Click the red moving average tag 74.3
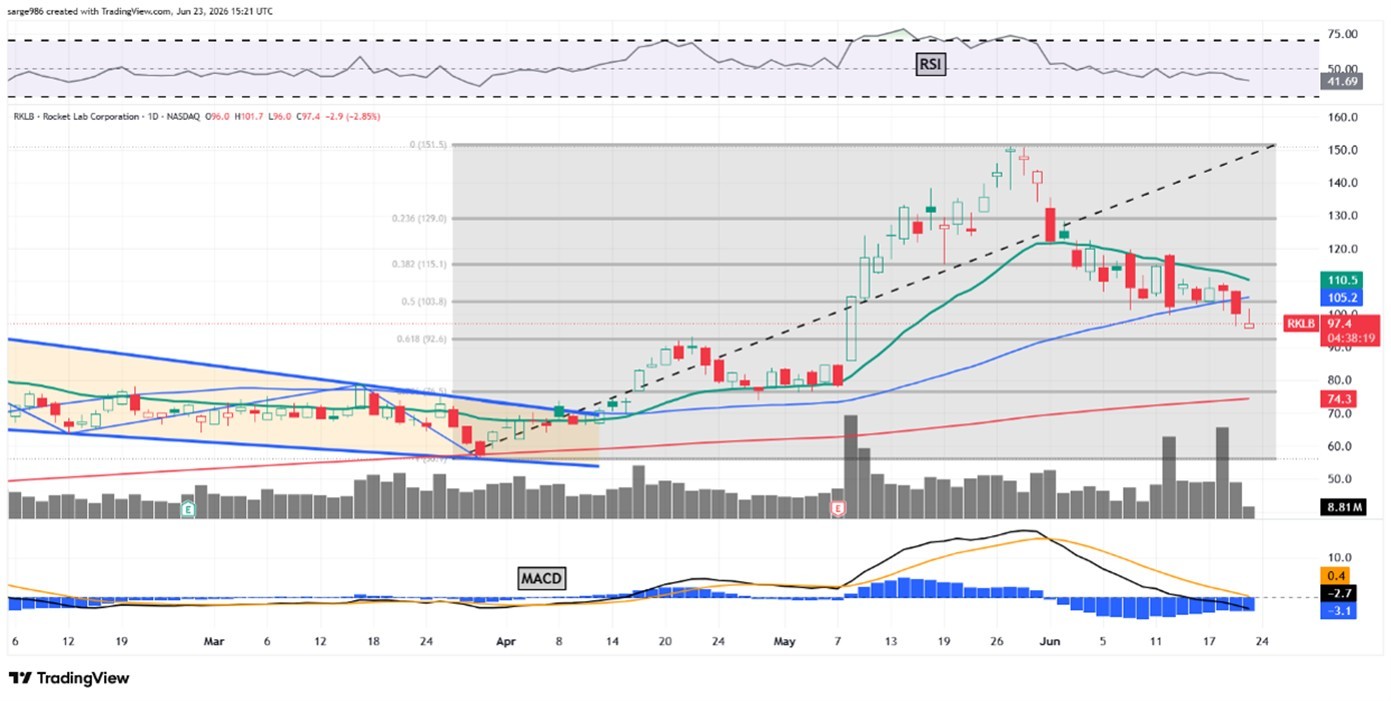Screen dimensions: 1391x701 [x=1336, y=398]
